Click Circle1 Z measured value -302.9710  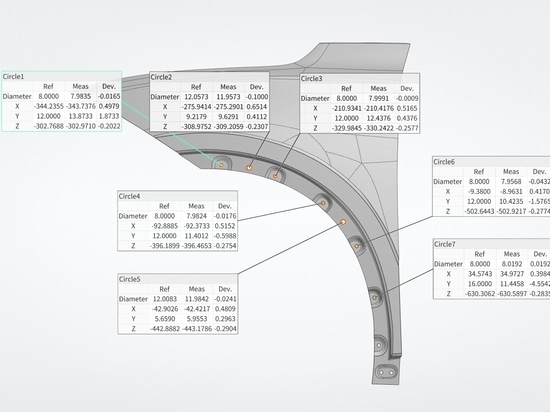pos(81,126)
